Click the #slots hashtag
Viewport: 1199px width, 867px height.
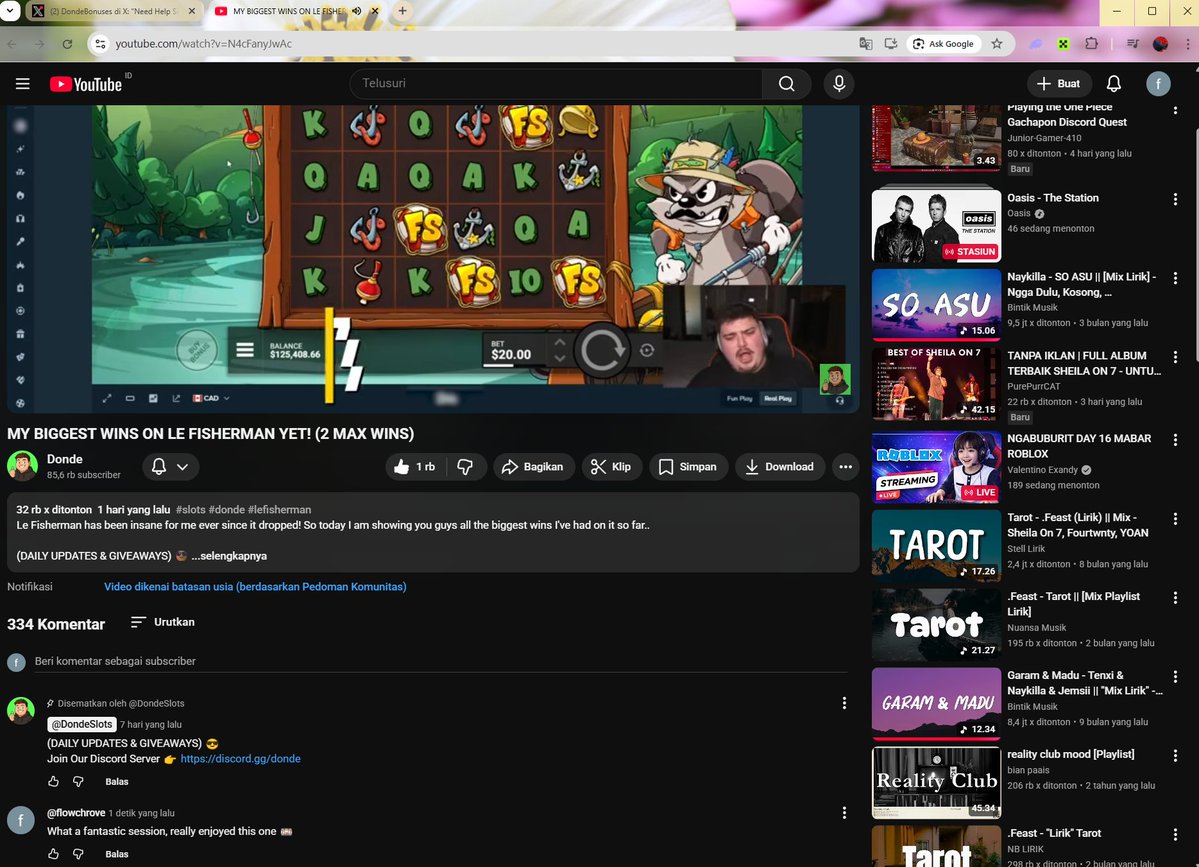(190, 509)
